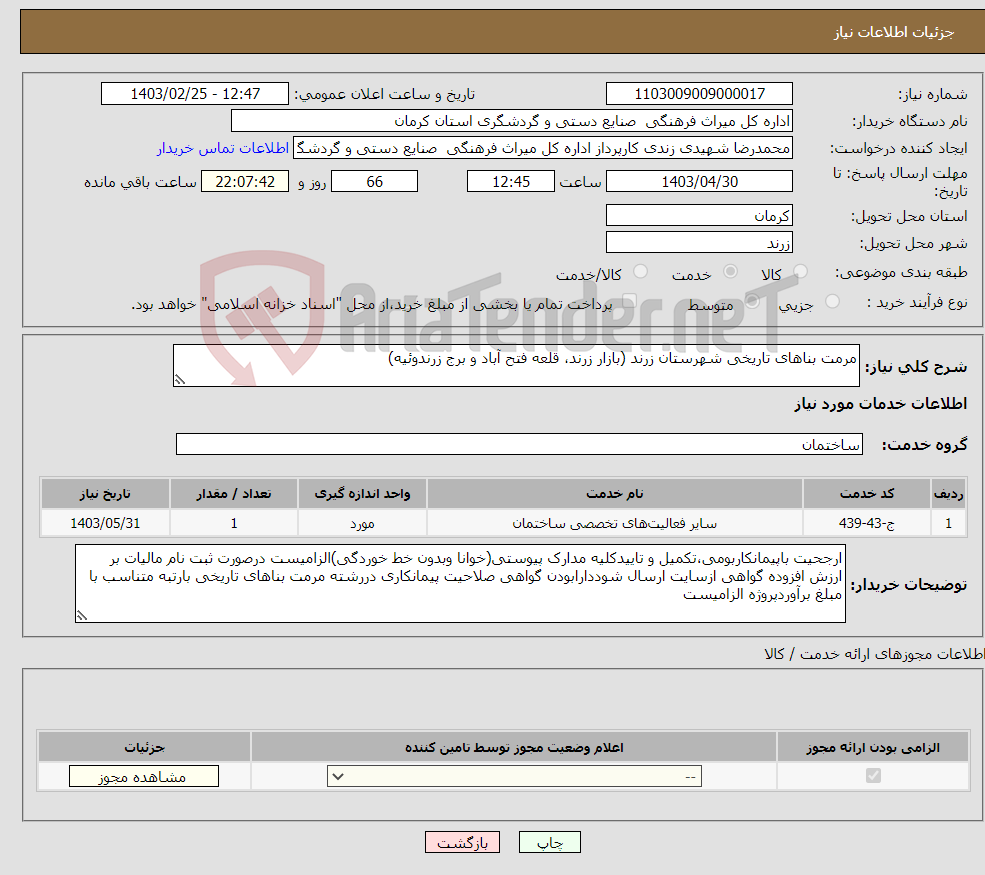Screen dimensions: 985x875
Task: Click the deadline date field 1403/04/30
Action: click(x=699, y=182)
